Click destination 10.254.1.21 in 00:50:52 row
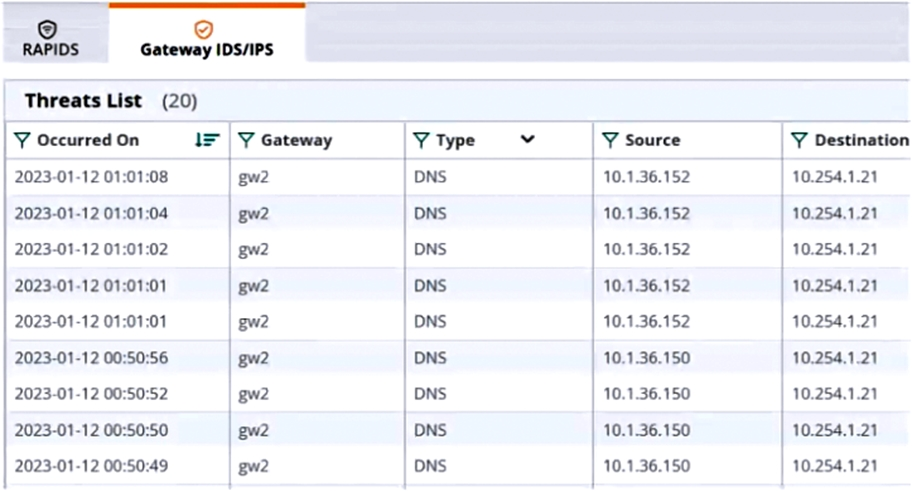 pyautogui.click(x=835, y=394)
